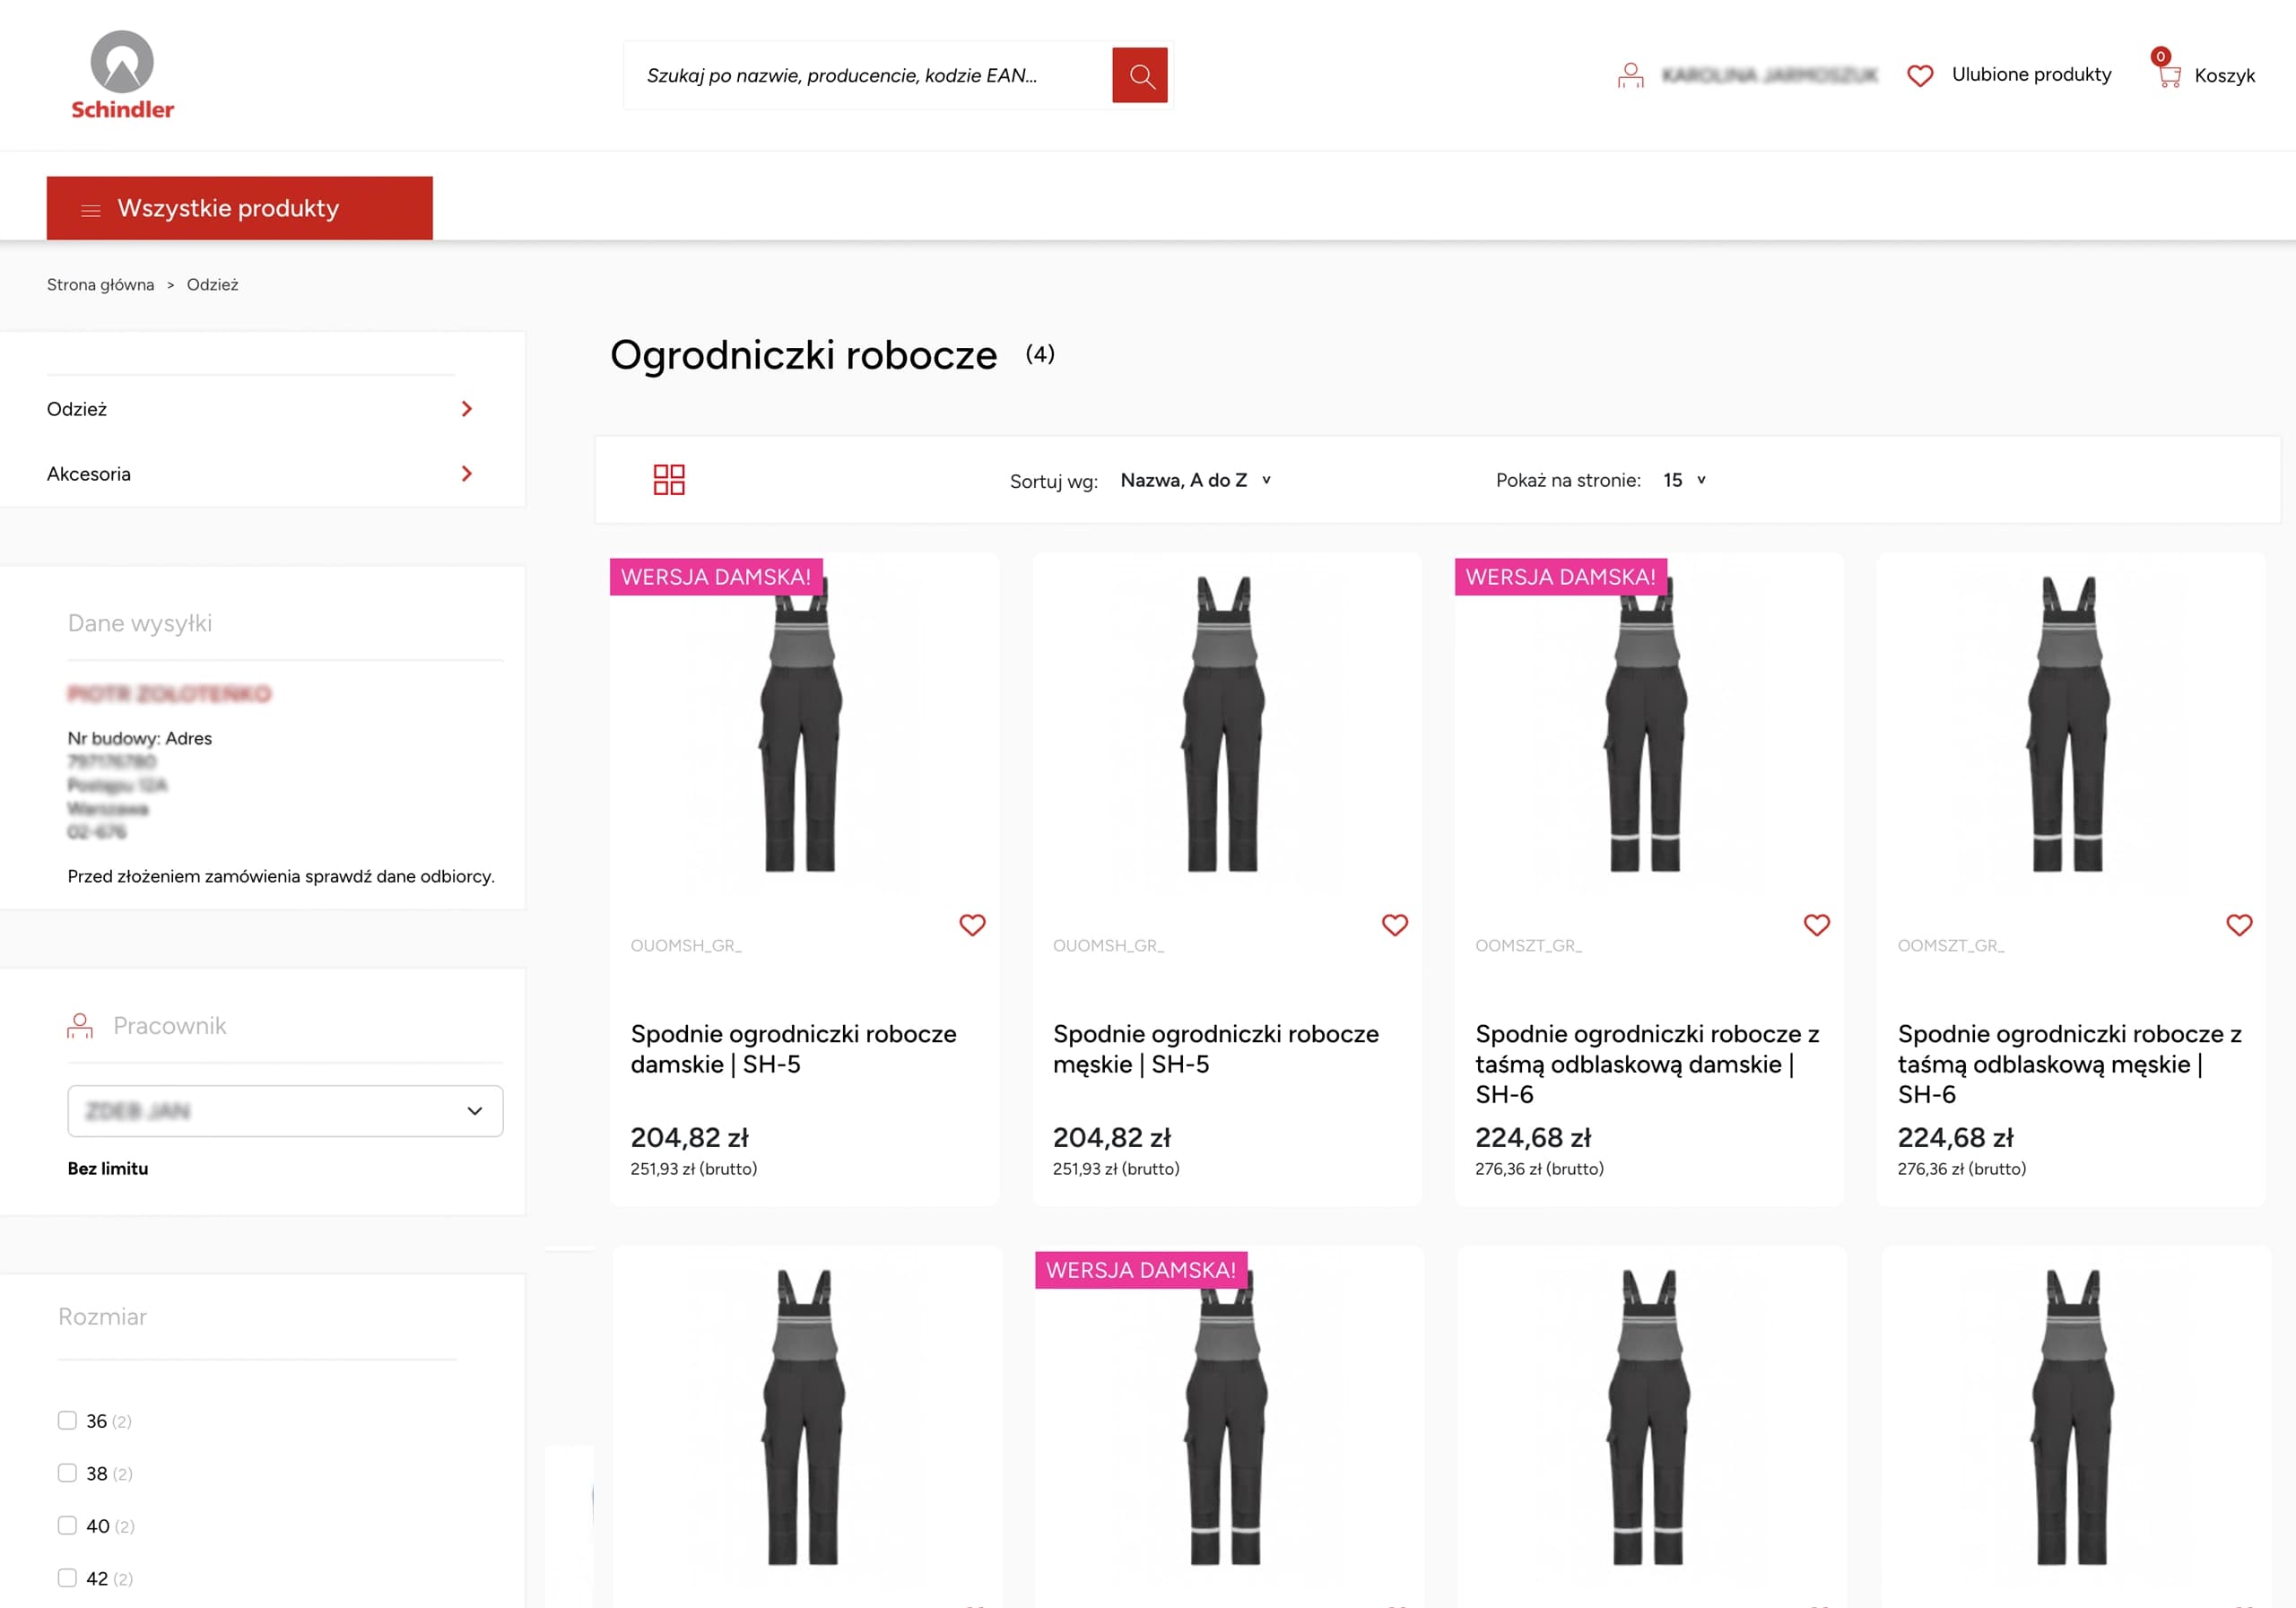Click the cart item count badge
Image resolution: width=2296 pixels, height=1608 pixels.
[2161, 57]
